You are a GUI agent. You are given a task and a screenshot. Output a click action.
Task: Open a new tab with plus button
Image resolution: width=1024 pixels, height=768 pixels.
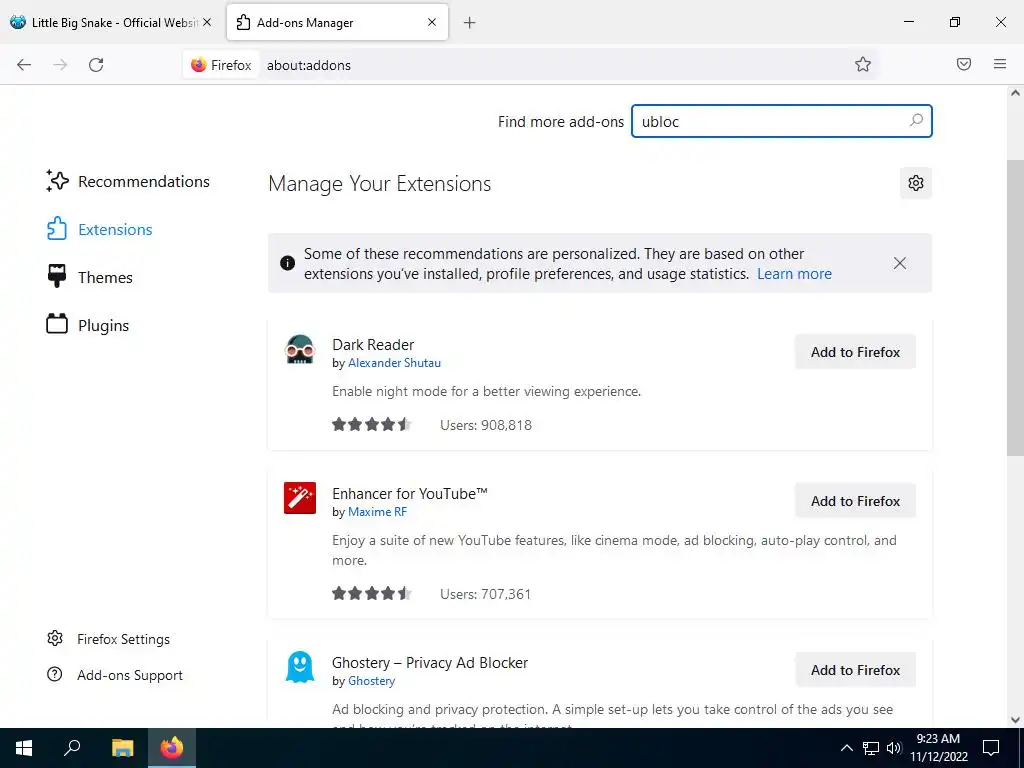(469, 23)
